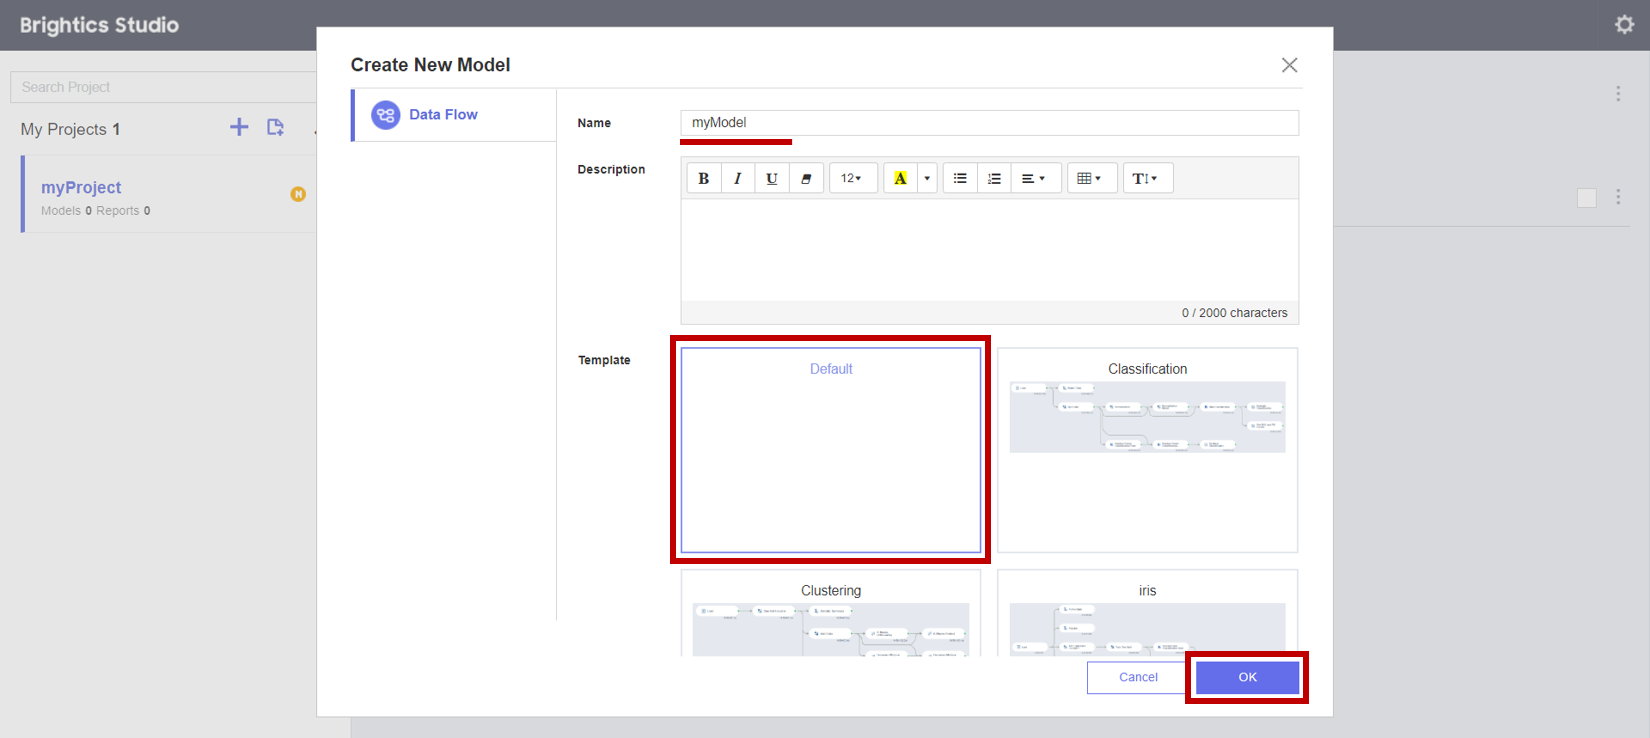Select the Classification template
The height and width of the screenshot is (738, 1650).
pos(1147,450)
